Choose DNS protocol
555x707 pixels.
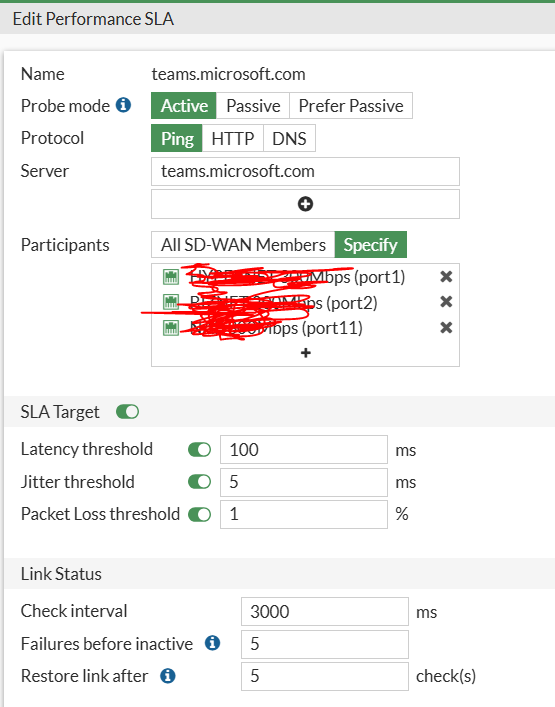289,138
